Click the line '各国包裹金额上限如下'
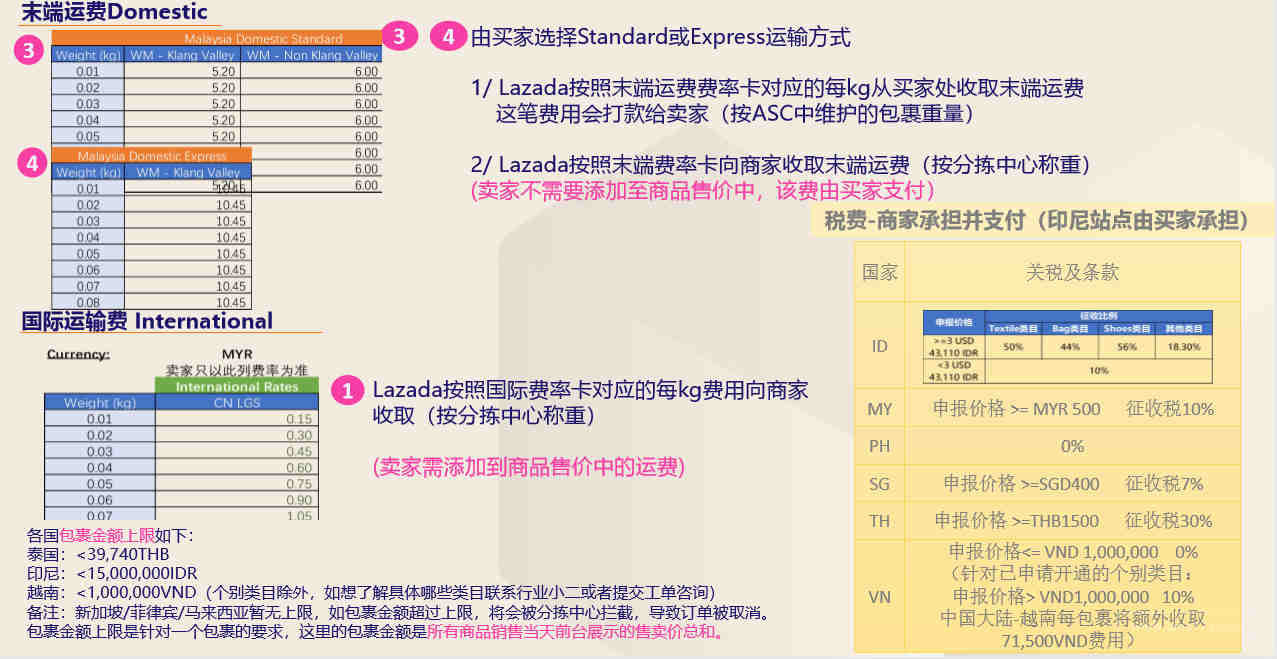The image size is (1277, 659). 110,536
